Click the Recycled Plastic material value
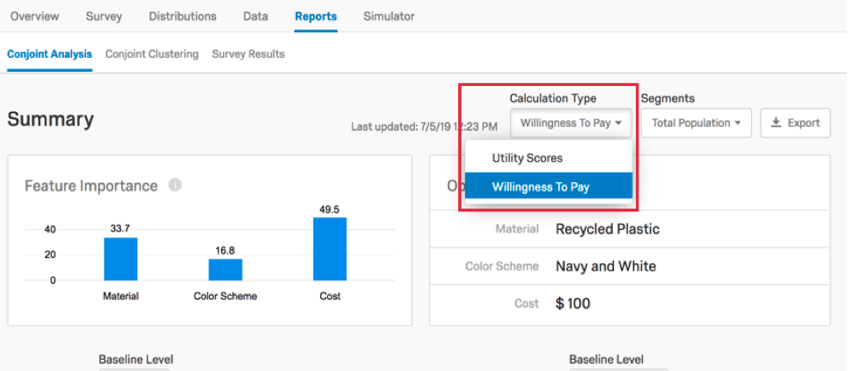850x371 pixels. 608,229
